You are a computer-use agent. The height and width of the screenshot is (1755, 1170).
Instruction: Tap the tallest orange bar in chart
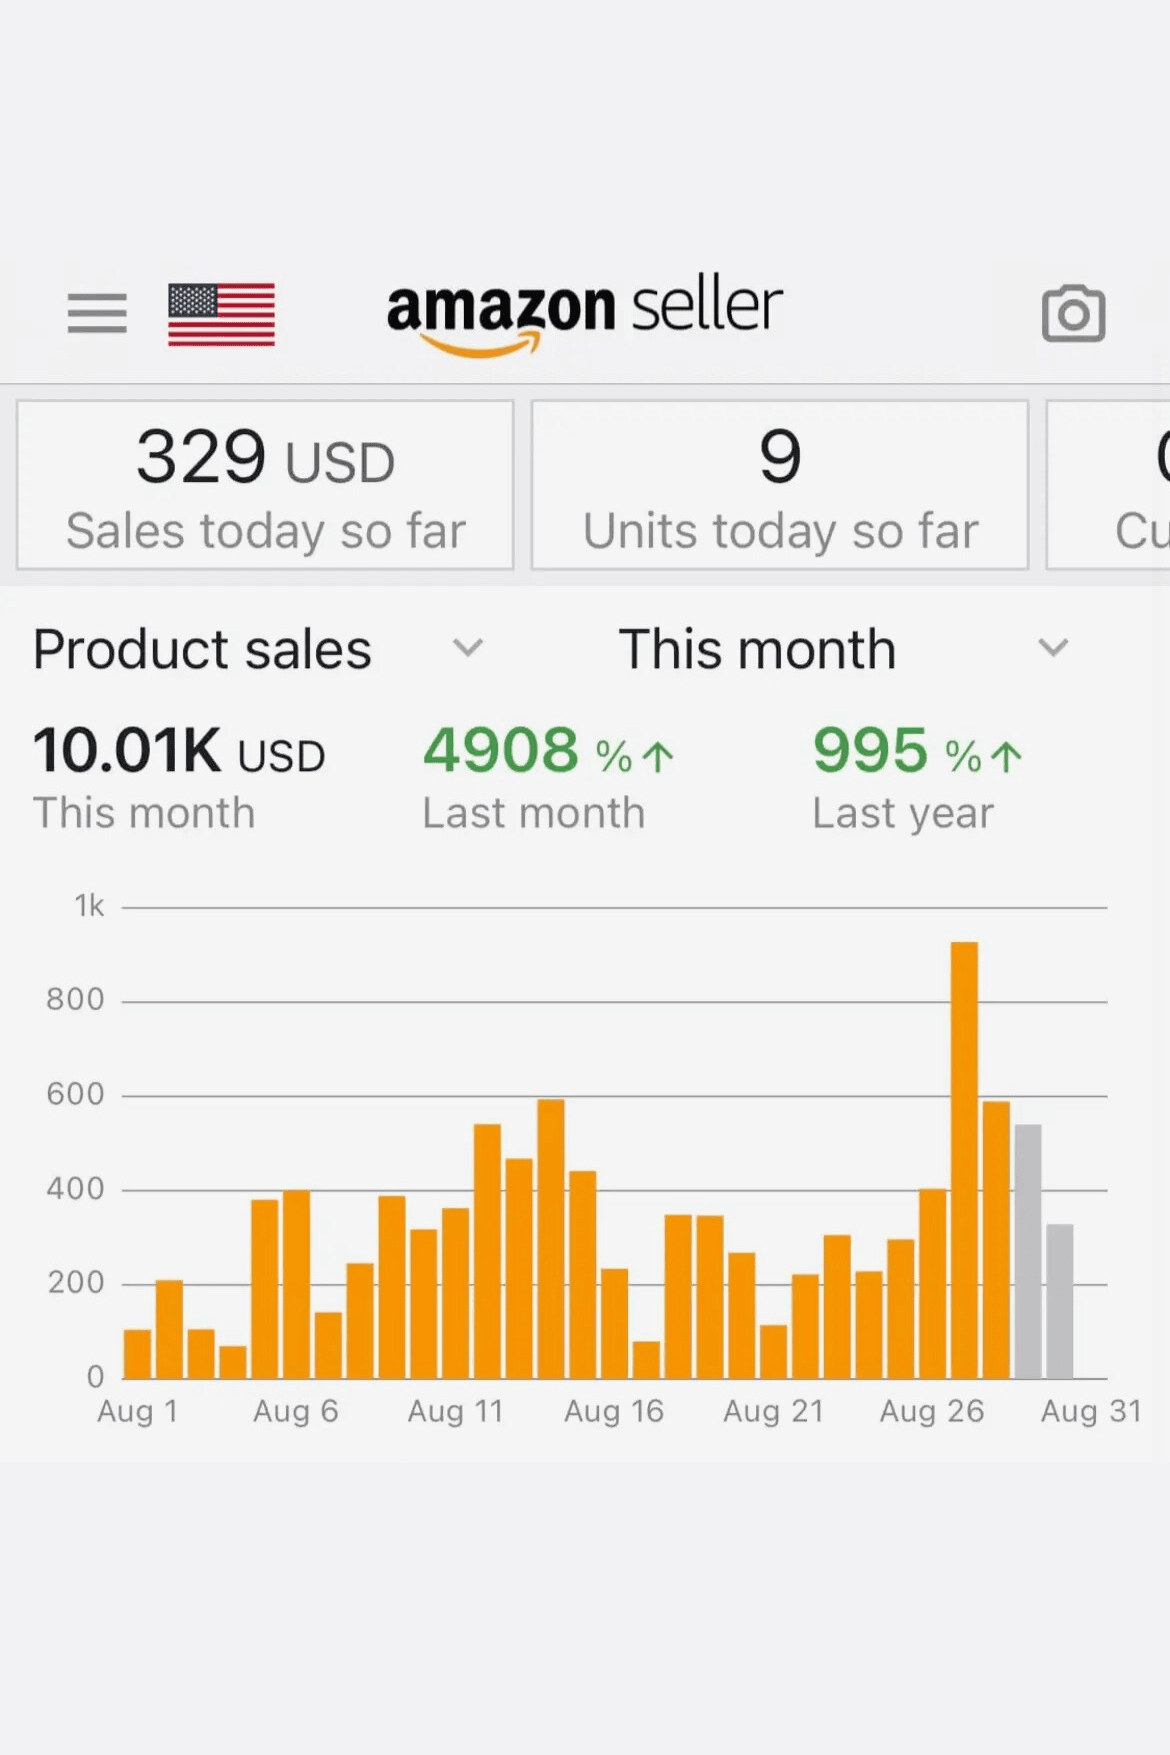tap(964, 1160)
